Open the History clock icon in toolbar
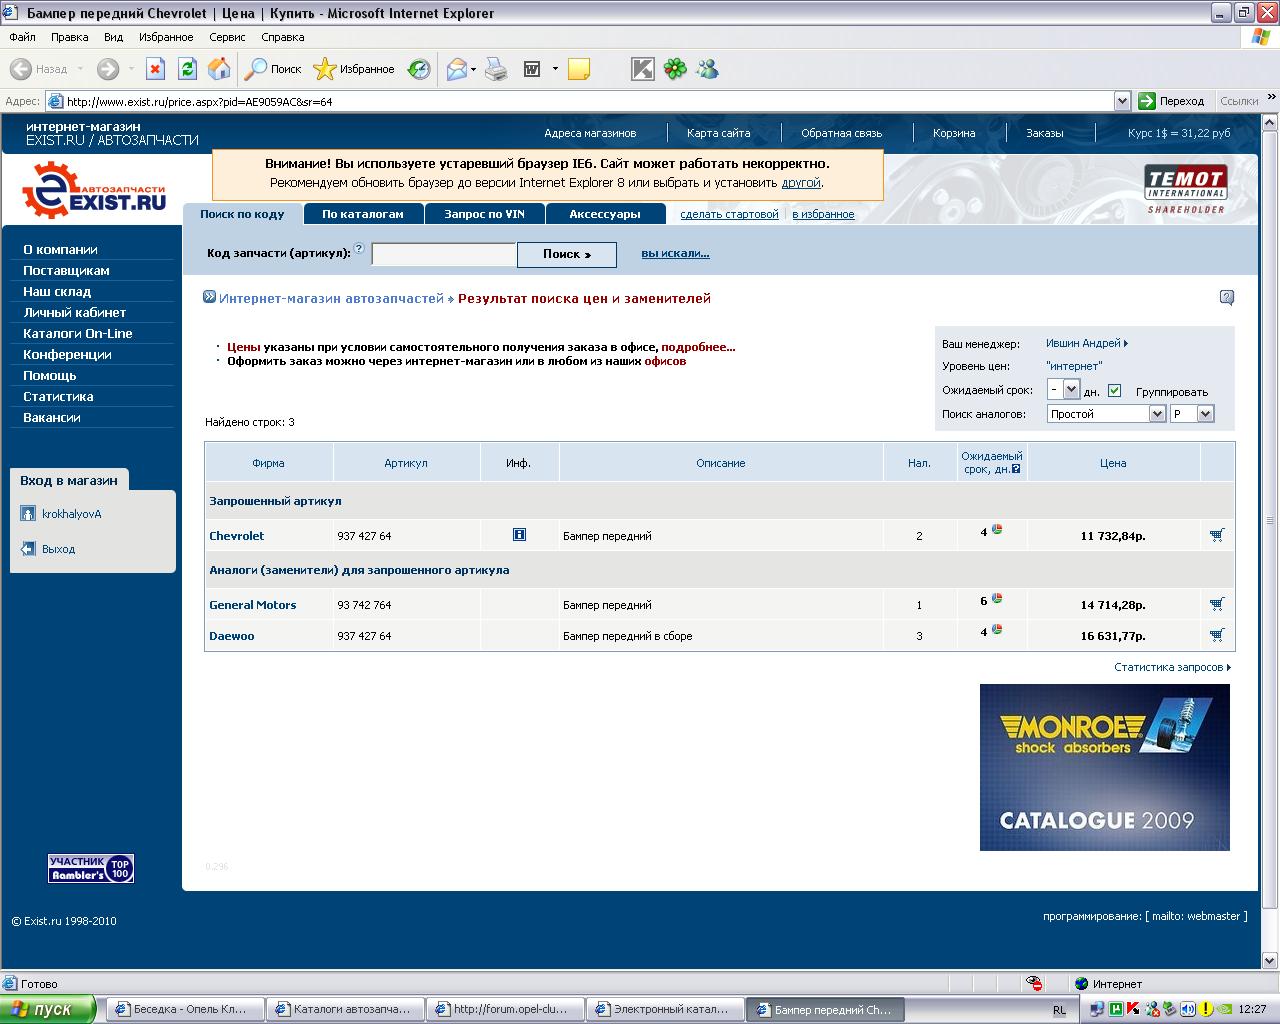 pyautogui.click(x=419, y=69)
